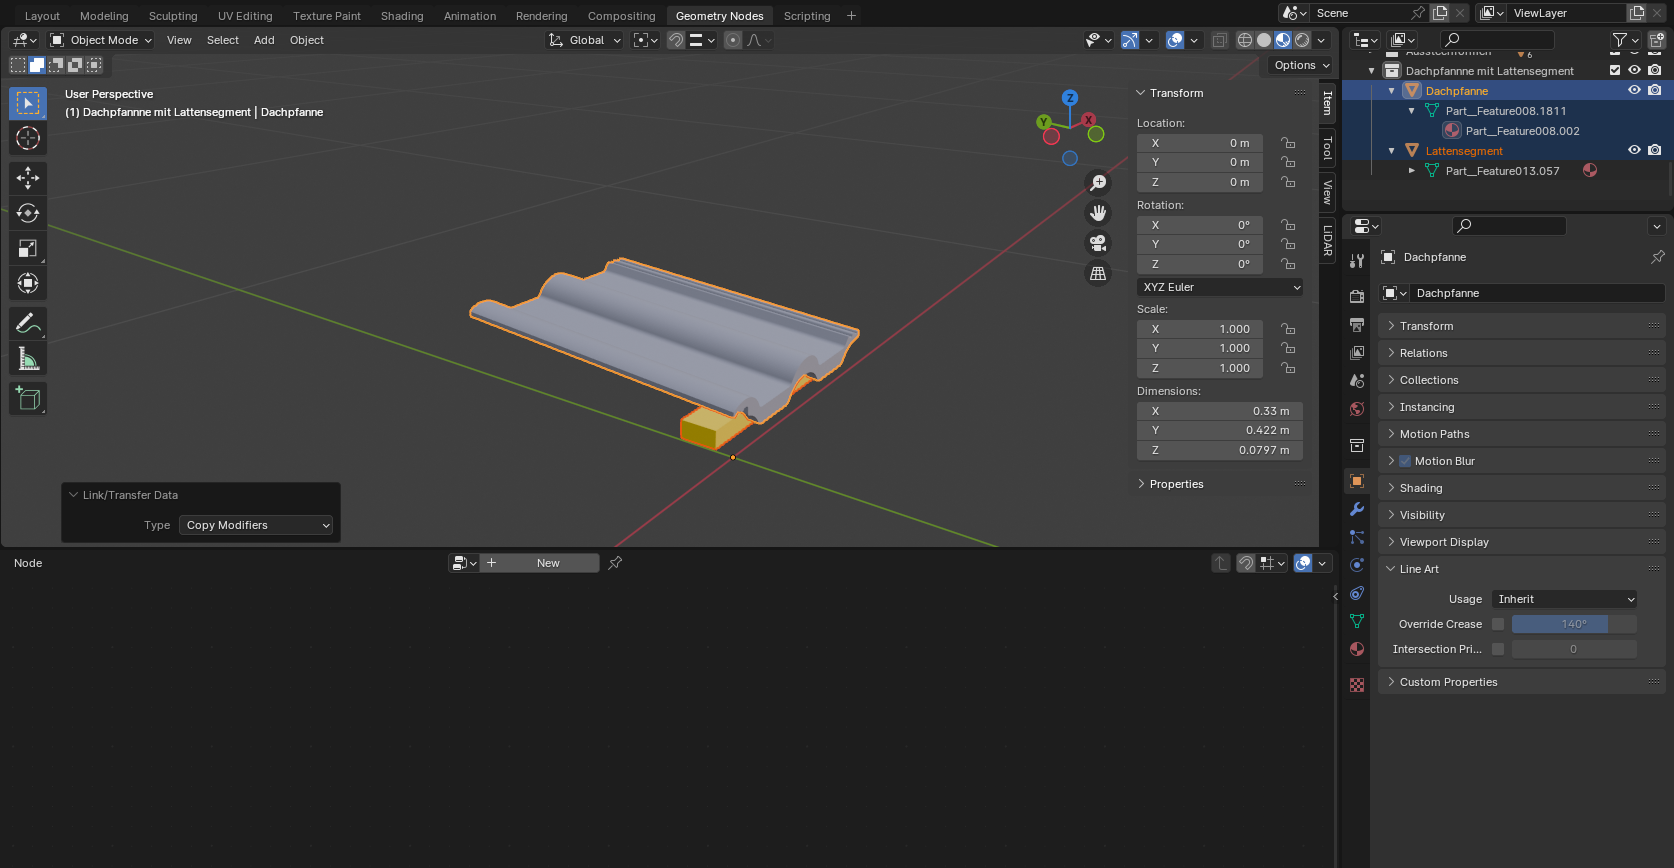Viewport: 1674px width, 868px height.
Task: Toggle the Motion Blur checkbox
Action: point(1405,461)
